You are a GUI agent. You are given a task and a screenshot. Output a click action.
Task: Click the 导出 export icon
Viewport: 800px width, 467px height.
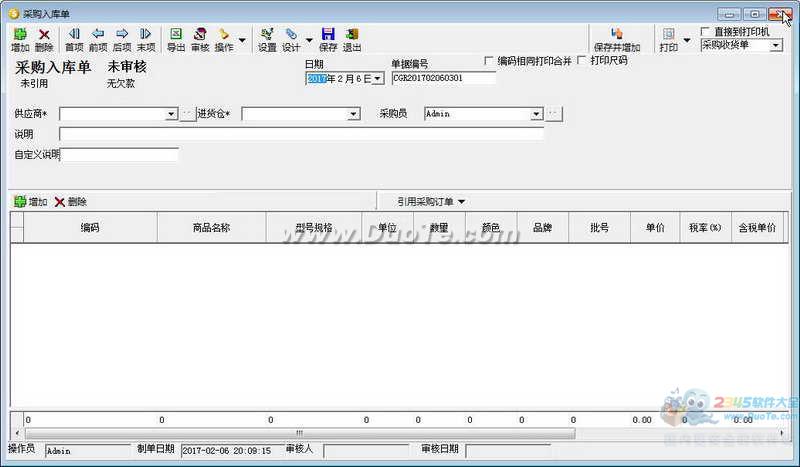click(x=176, y=40)
